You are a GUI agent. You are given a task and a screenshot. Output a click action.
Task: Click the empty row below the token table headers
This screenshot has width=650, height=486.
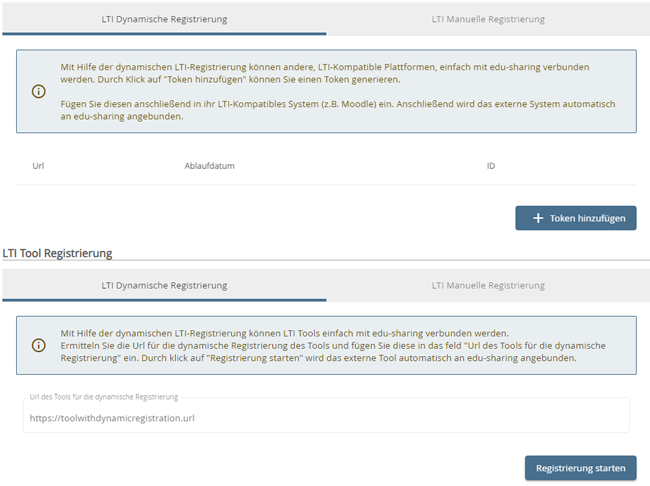point(326,193)
